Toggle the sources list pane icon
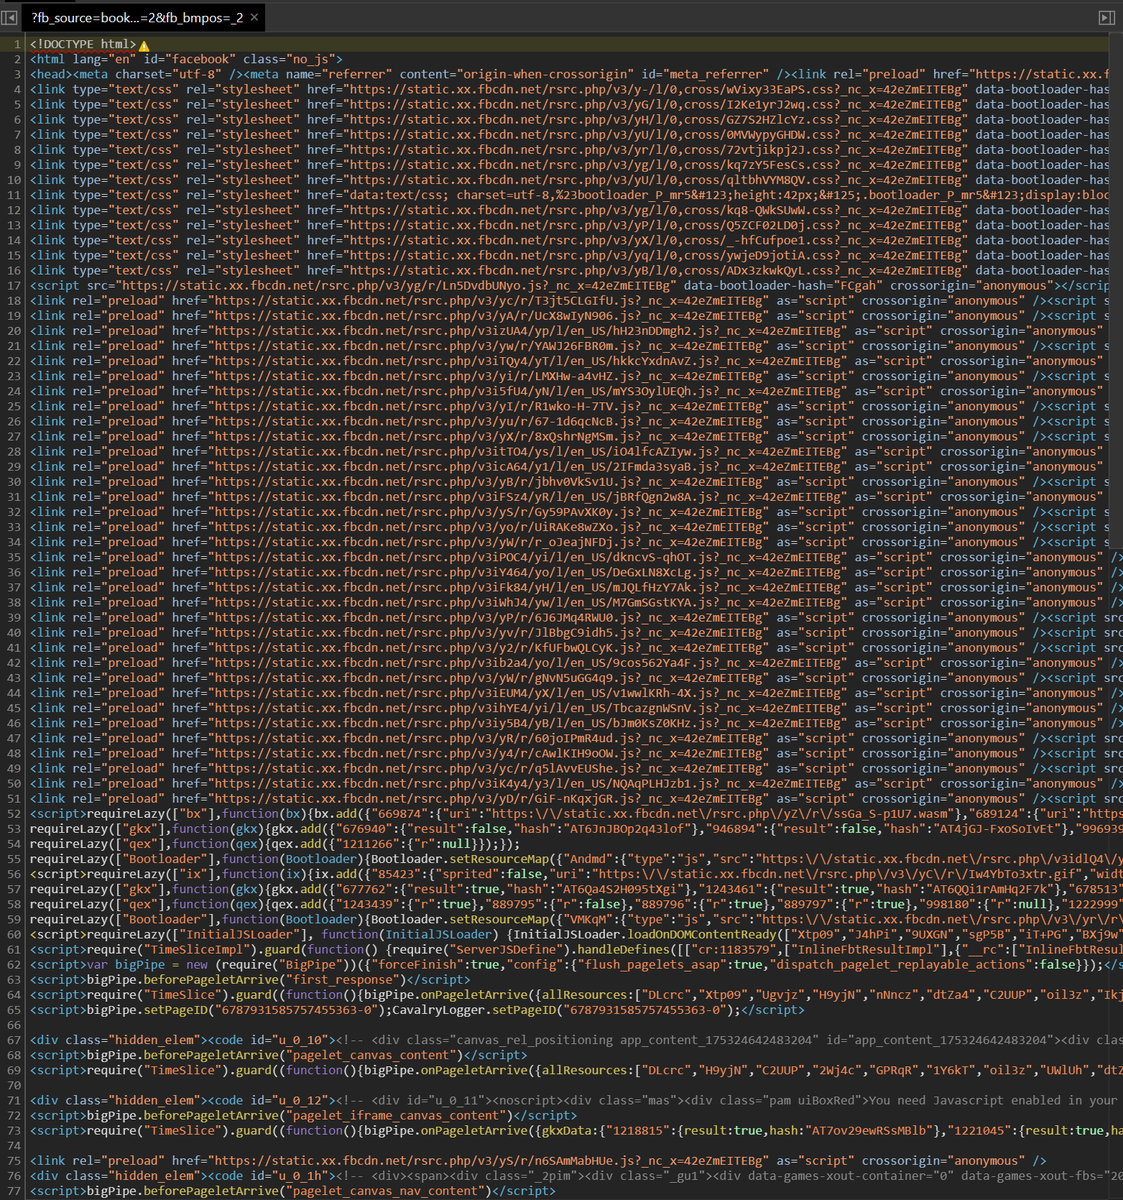The width and height of the screenshot is (1123, 1200). tap(9, 17)
